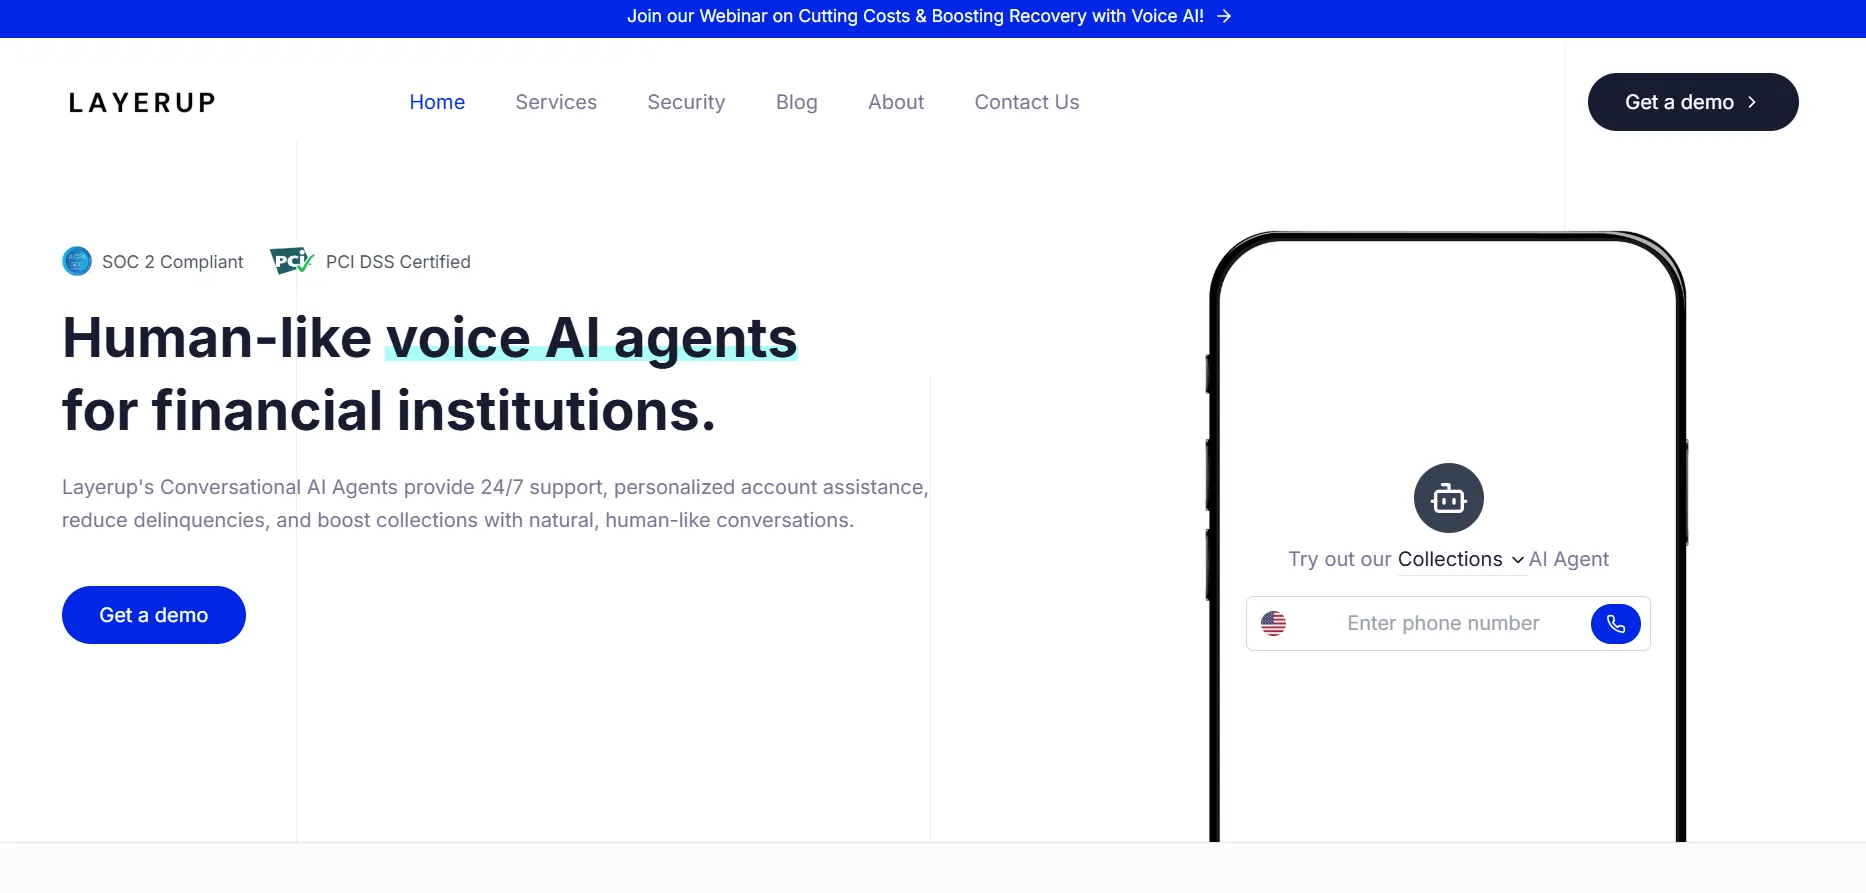Click the LAYERUP logo
The width and height of the screenshot is (1866, 893).
pyautogui.click(x=142, y=103)
